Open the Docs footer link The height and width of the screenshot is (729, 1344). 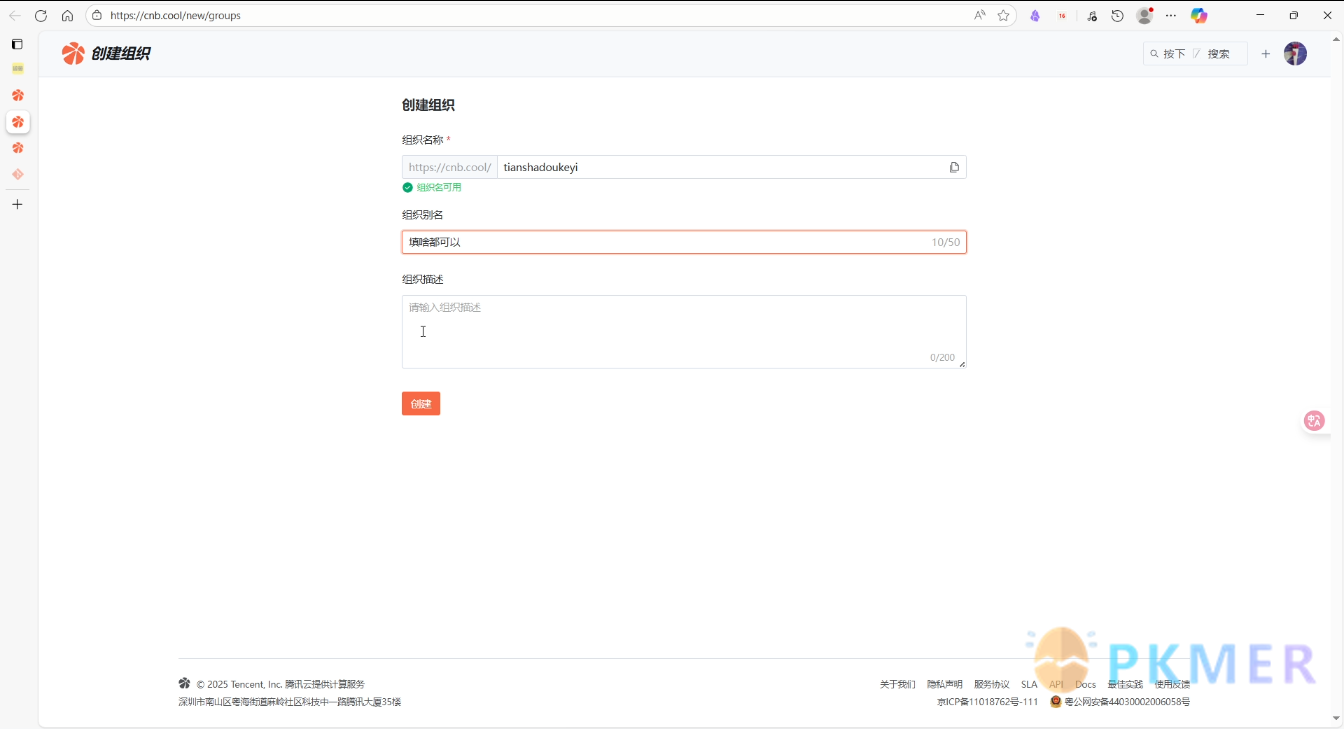click(1086, 684)
